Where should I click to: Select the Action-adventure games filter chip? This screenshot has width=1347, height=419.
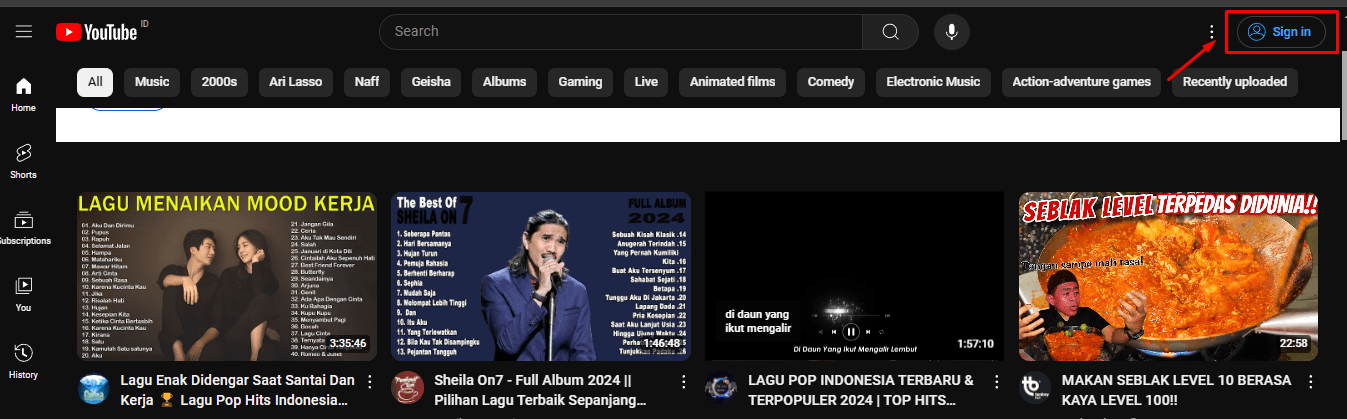[1082, 82]
